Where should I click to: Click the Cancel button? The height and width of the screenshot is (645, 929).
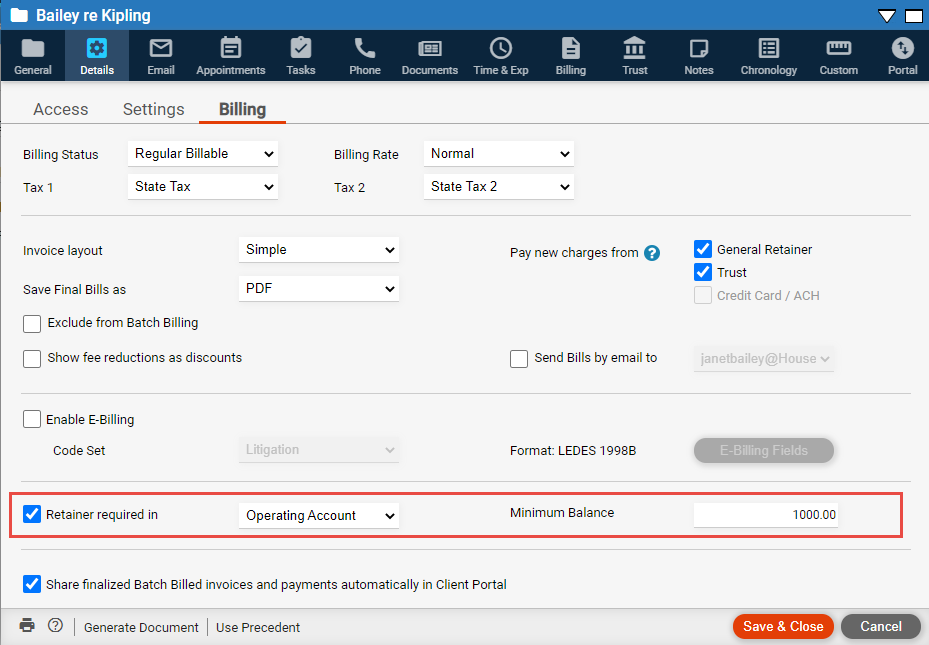click(x=881, y=626)
